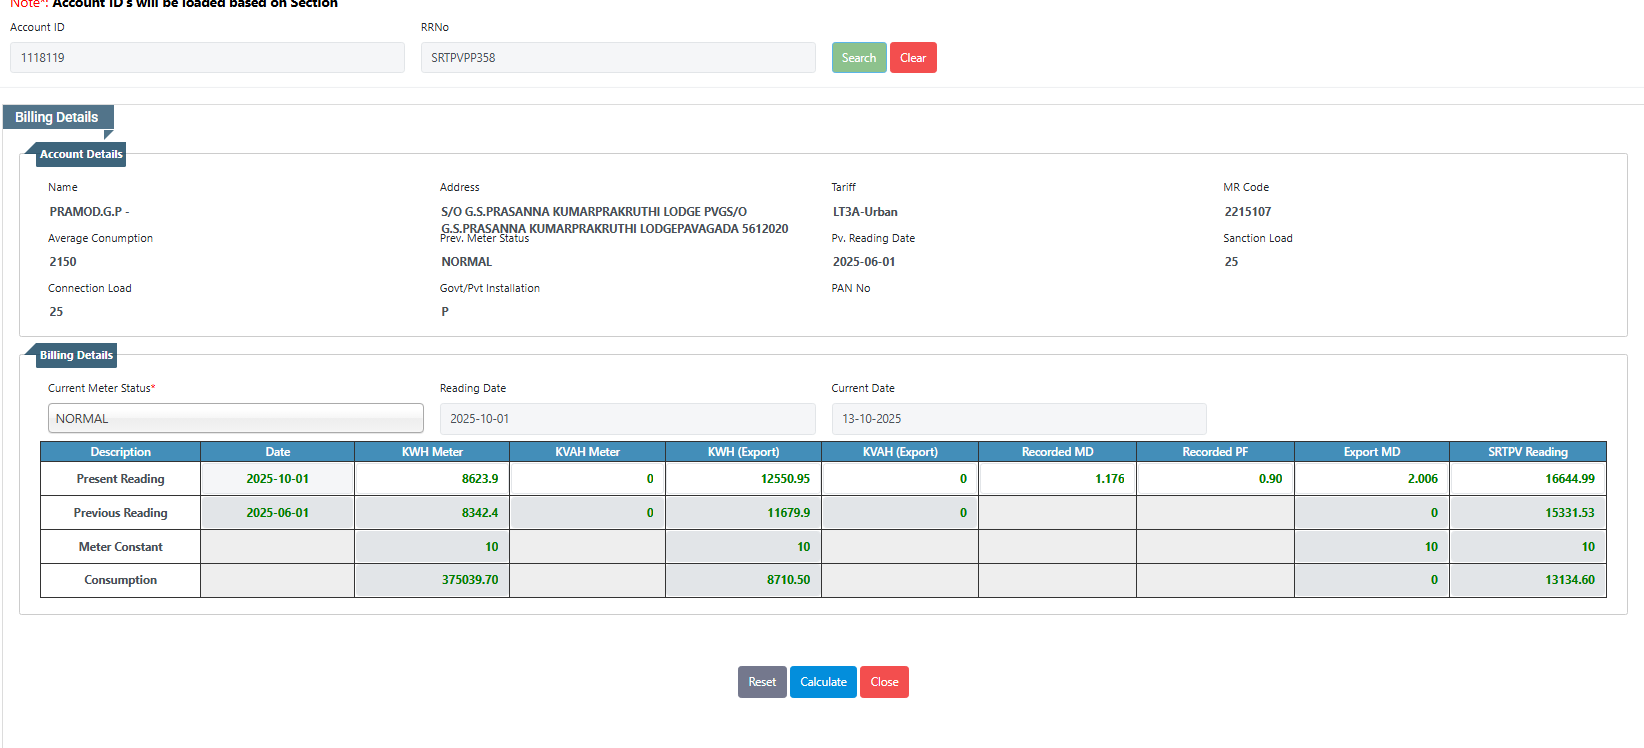
Task: Open the Current Meter Status dropdown
Action: (236, 419)
